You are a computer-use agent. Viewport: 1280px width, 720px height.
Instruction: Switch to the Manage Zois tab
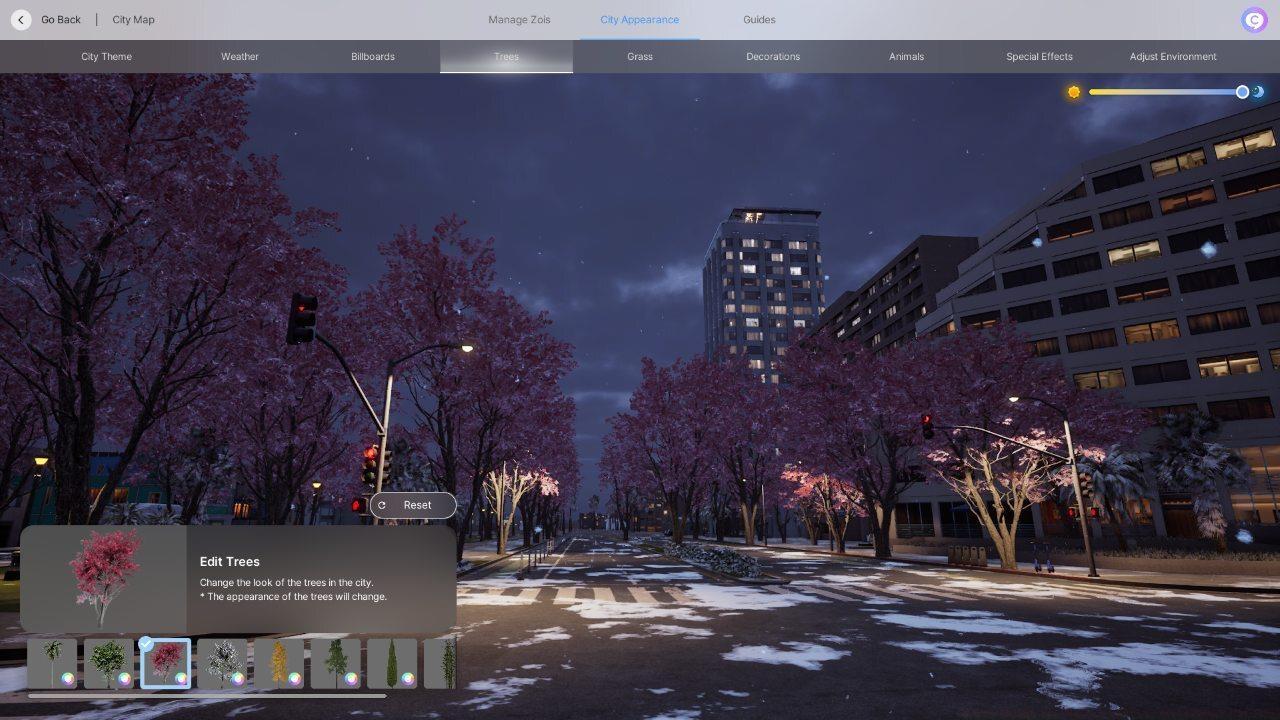click(x=519, y=19)
